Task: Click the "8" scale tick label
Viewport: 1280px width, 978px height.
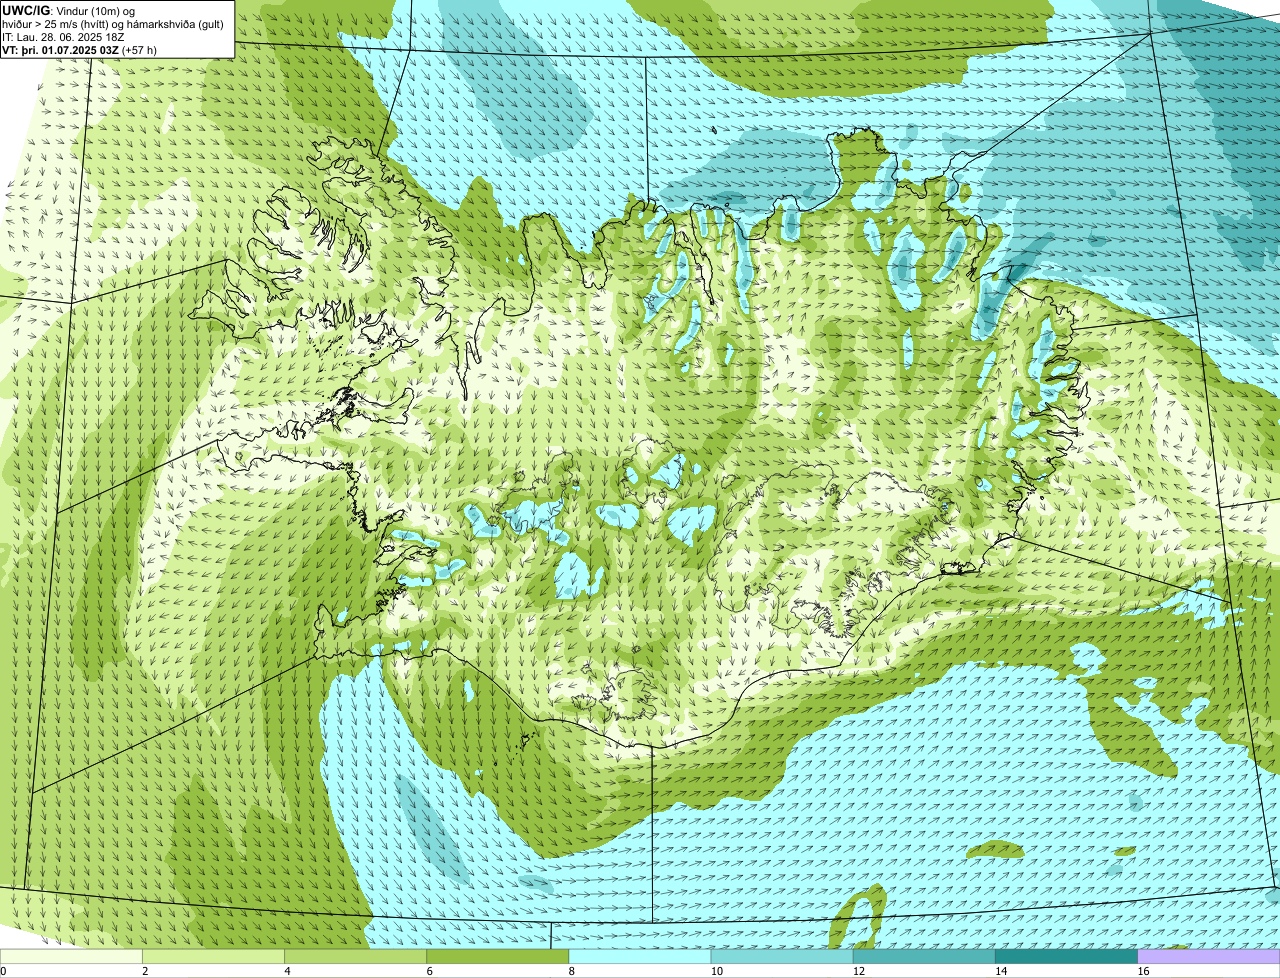Action: click(x=571, y=971)
